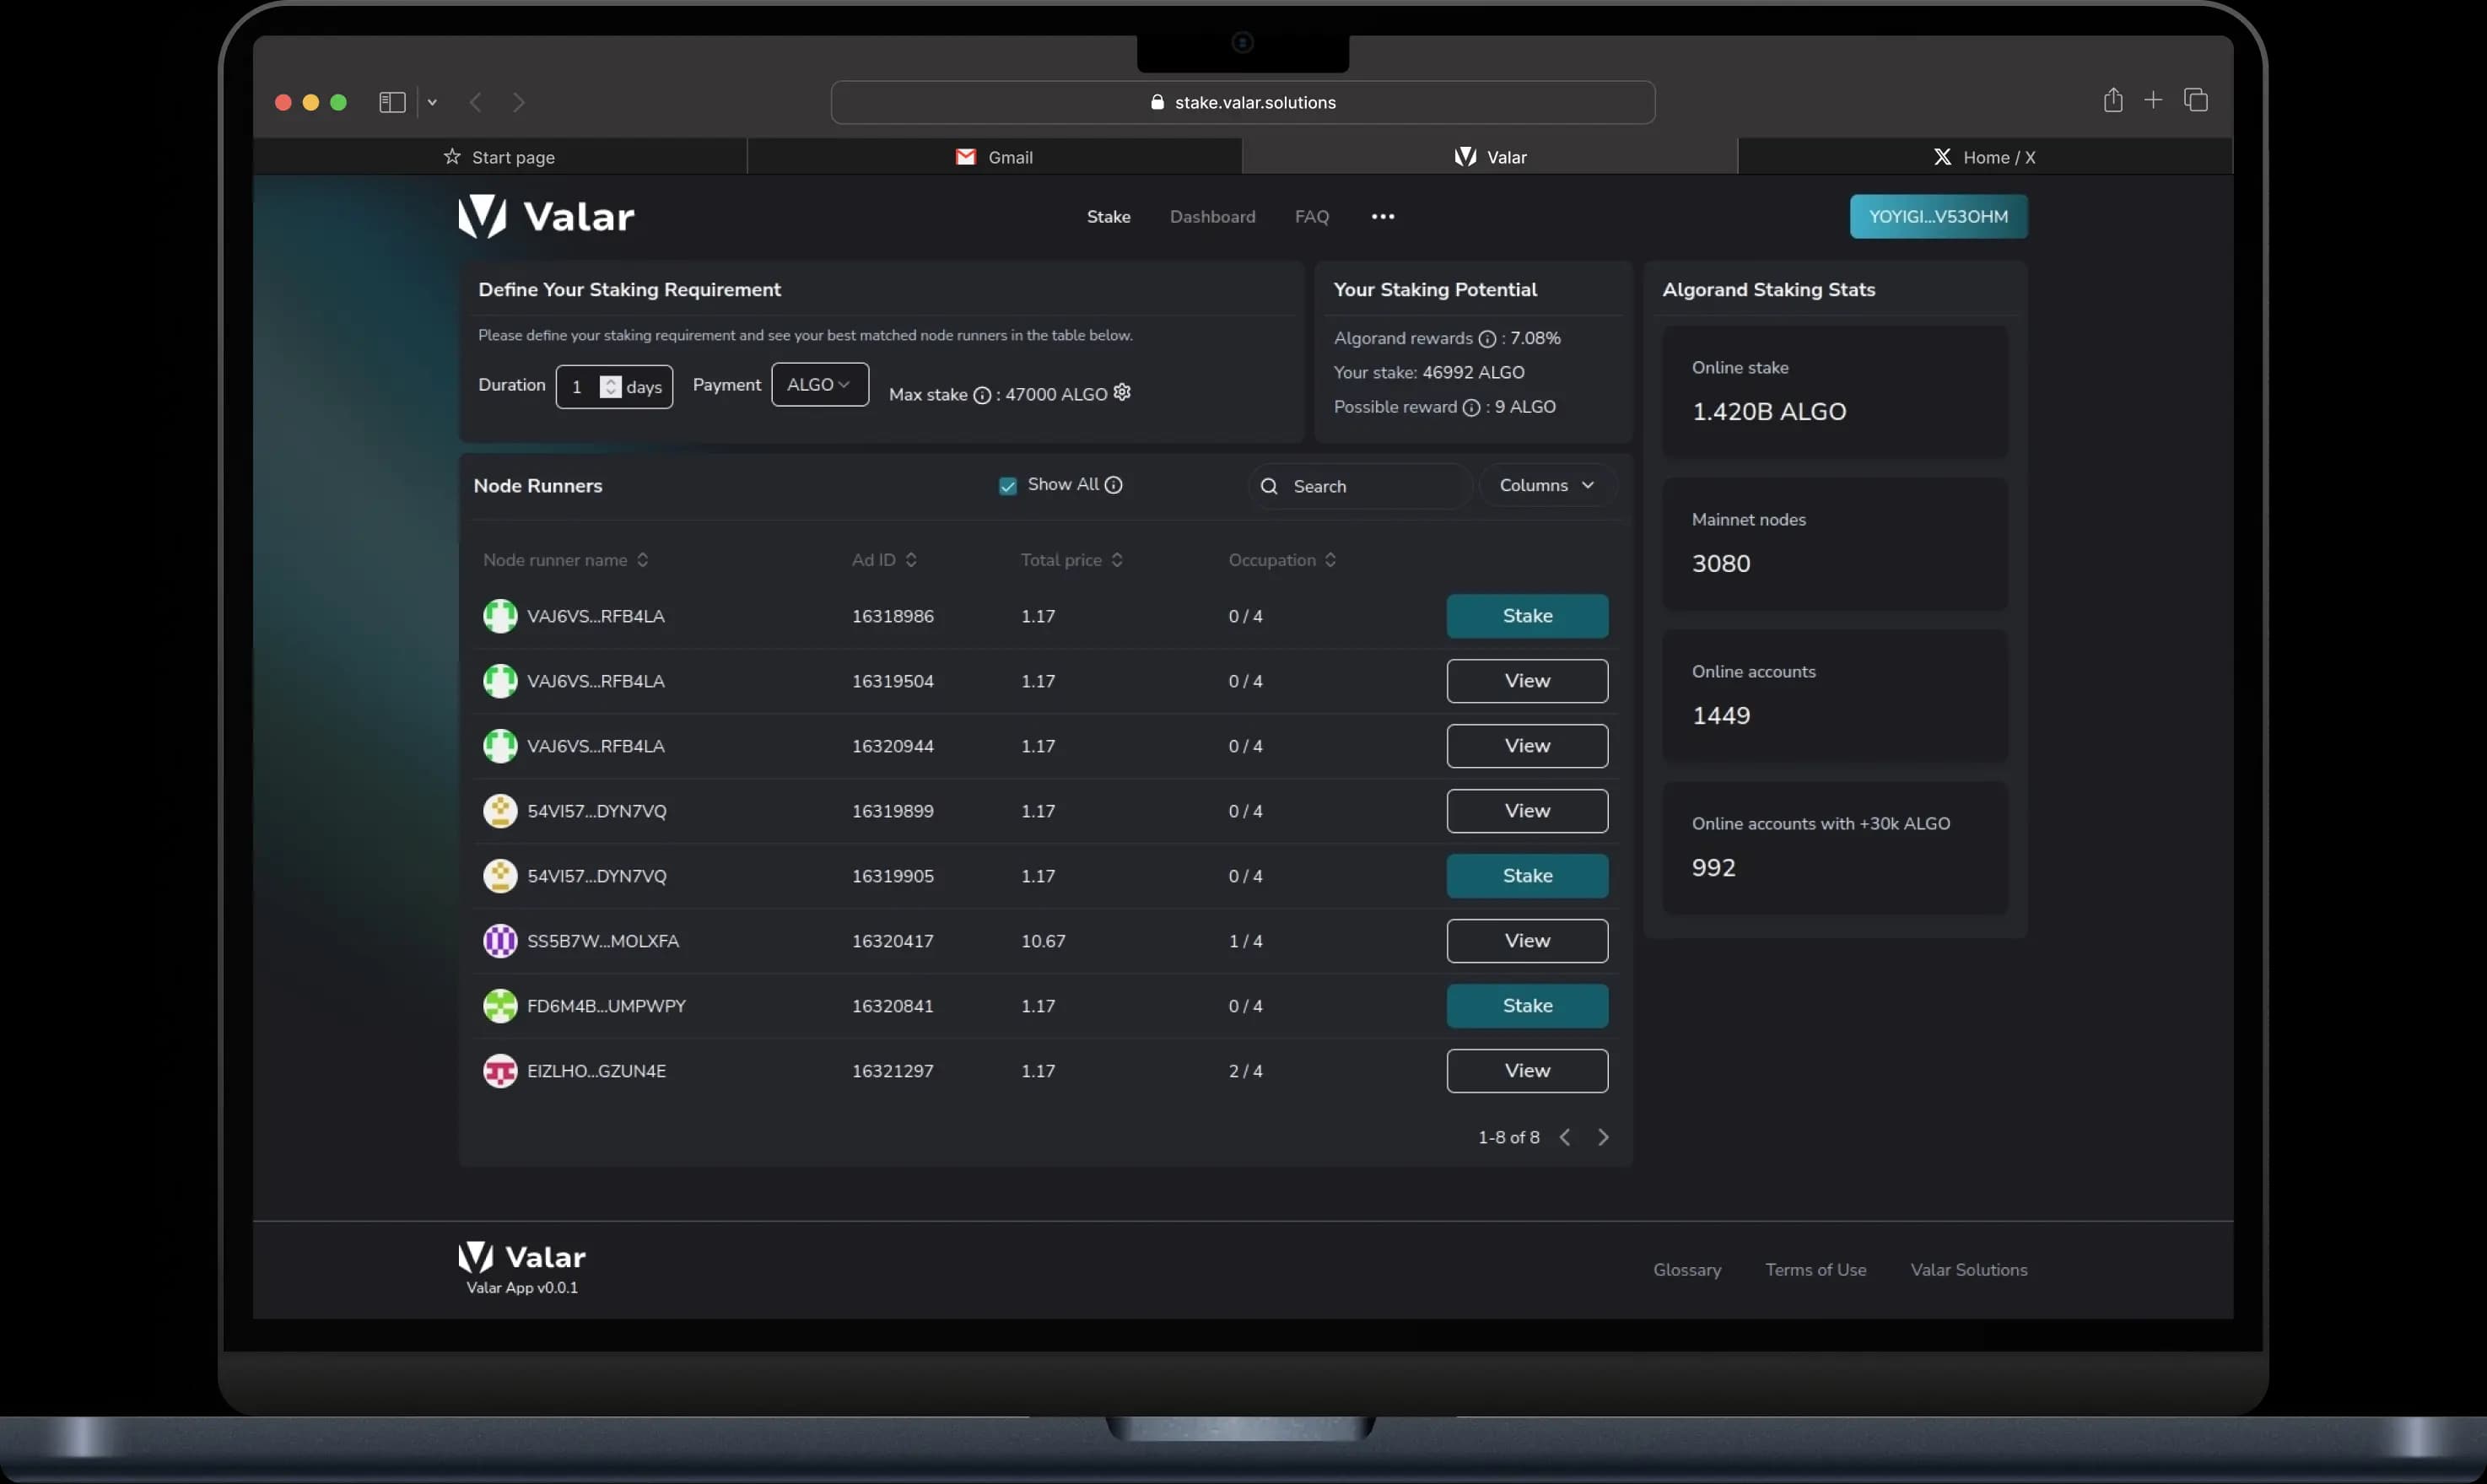Toggle the Show All checkbox
The height and width of the screenshot is (1484, 2487).
[1008, 486]
